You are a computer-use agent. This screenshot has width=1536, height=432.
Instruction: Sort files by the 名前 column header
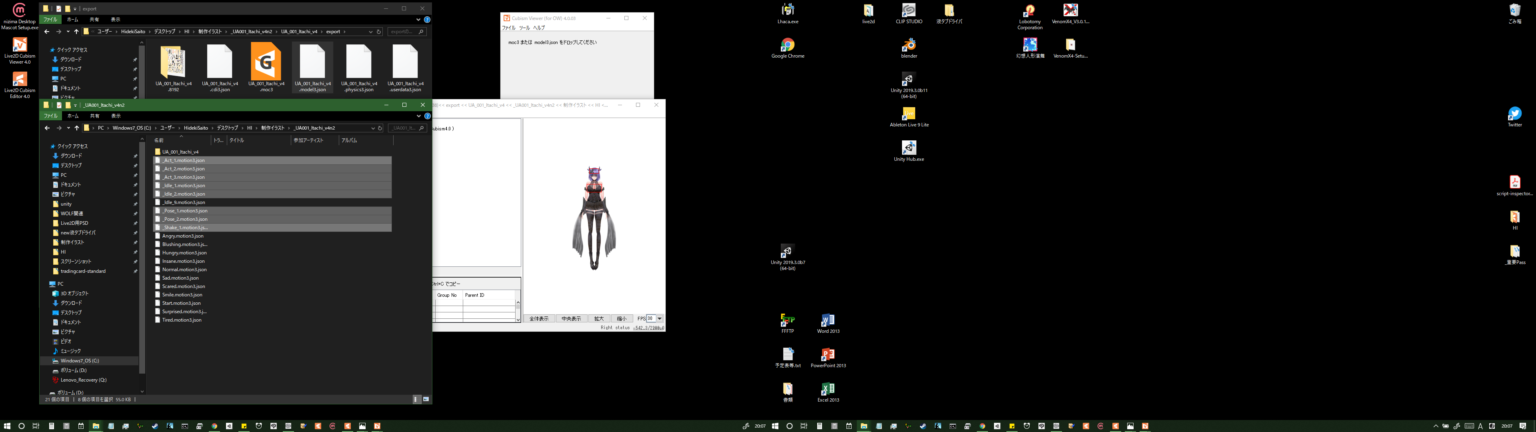(159, 140)
